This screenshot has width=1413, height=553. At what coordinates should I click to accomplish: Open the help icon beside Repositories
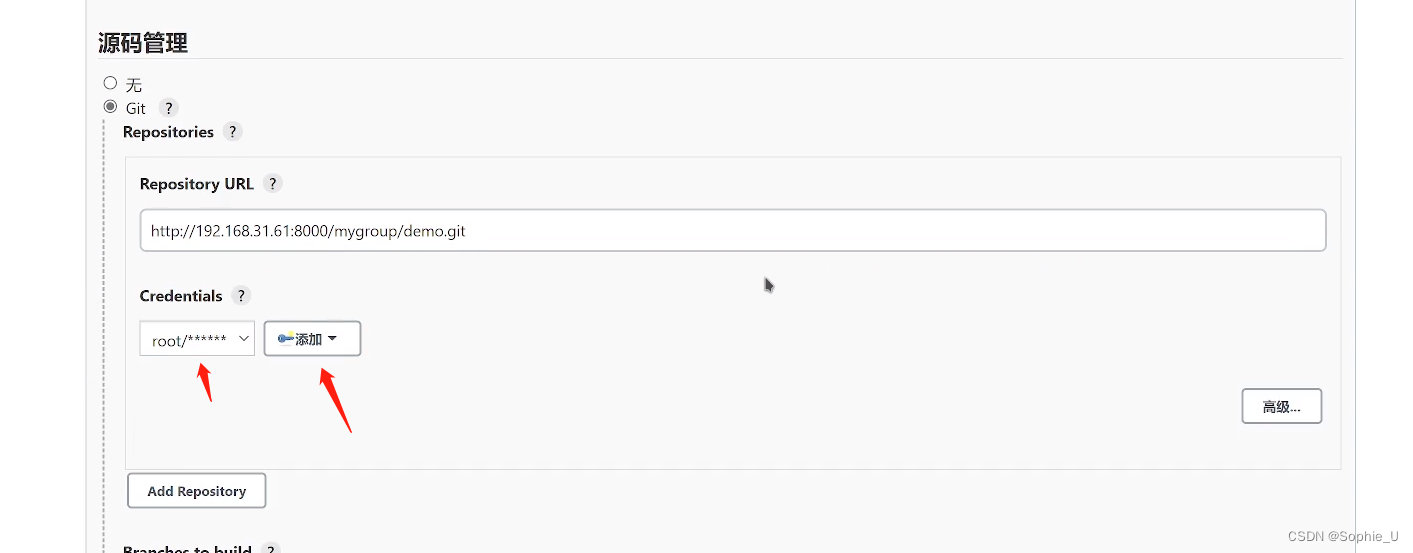(232, 132)
